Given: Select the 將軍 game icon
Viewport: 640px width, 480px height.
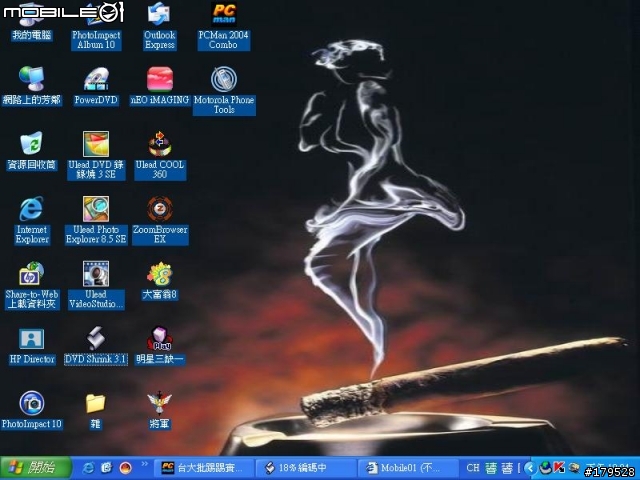Looking at the screenshot, I should click(160, 411).
